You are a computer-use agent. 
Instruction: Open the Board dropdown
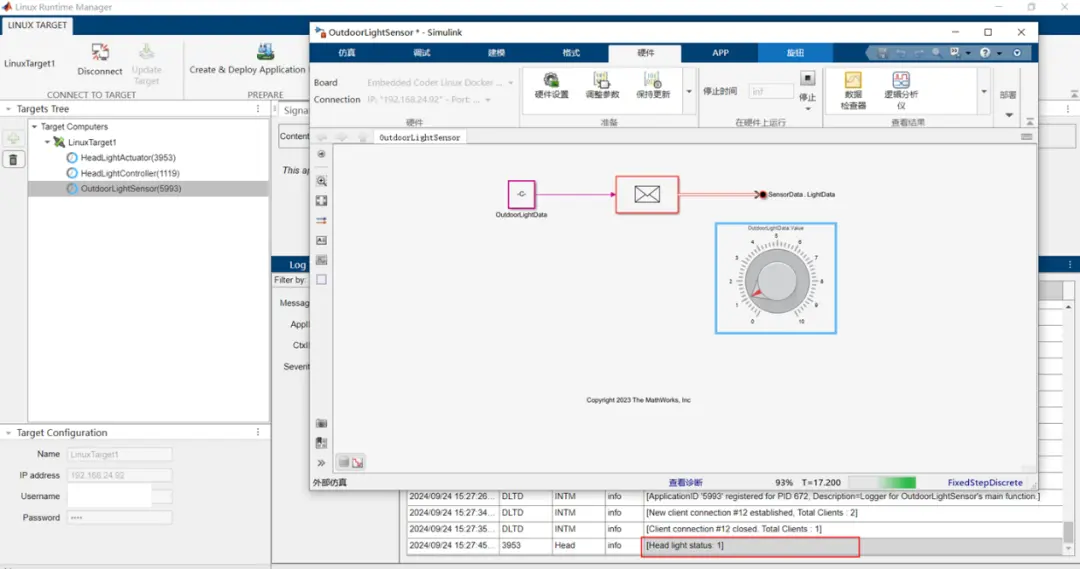coord(510,83)
